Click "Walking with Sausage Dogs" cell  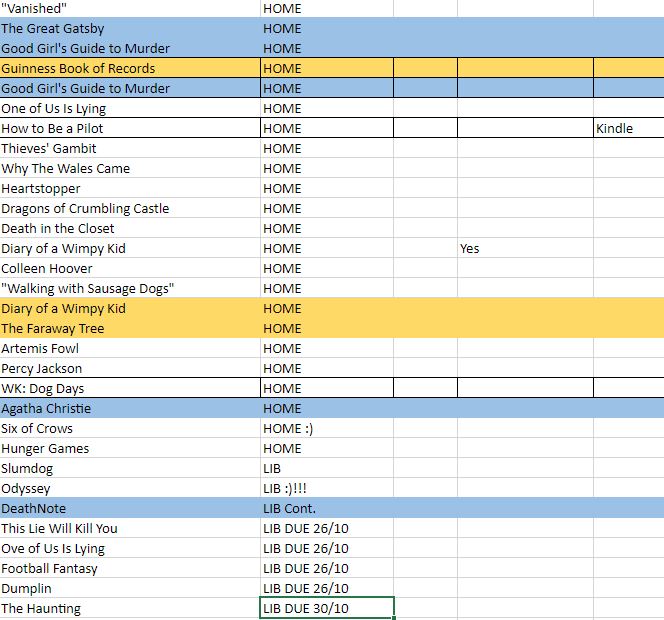coord(130,288)
